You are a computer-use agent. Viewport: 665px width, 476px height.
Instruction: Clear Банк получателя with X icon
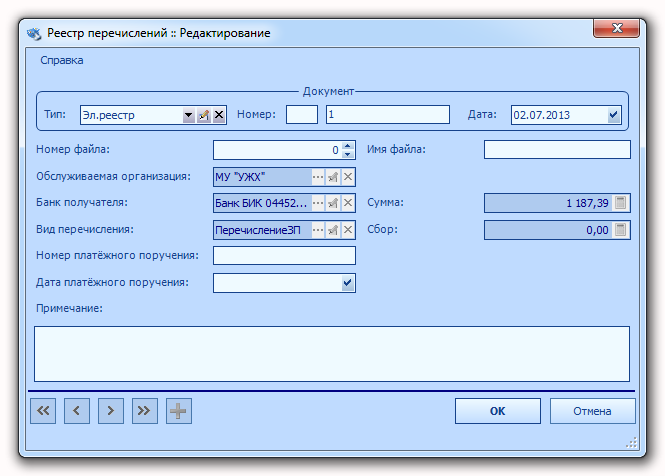(x=348, y=203)
